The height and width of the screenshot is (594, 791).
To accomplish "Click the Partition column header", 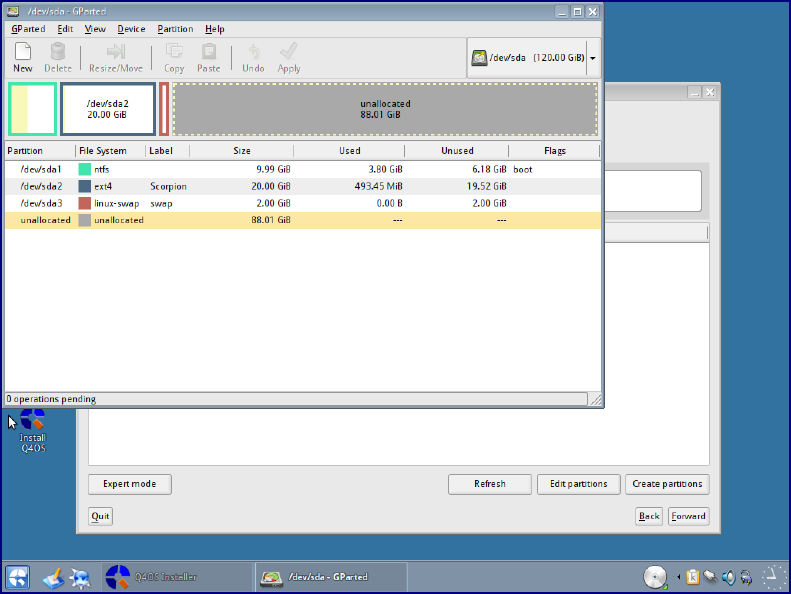I will click(x=40, y=151).
